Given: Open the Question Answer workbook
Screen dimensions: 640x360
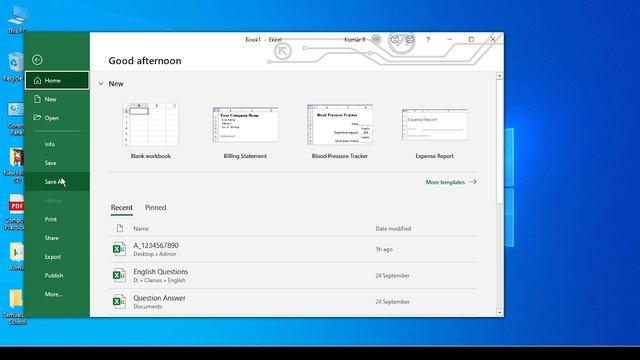Looking at the screenshot, I should [293, 302].
